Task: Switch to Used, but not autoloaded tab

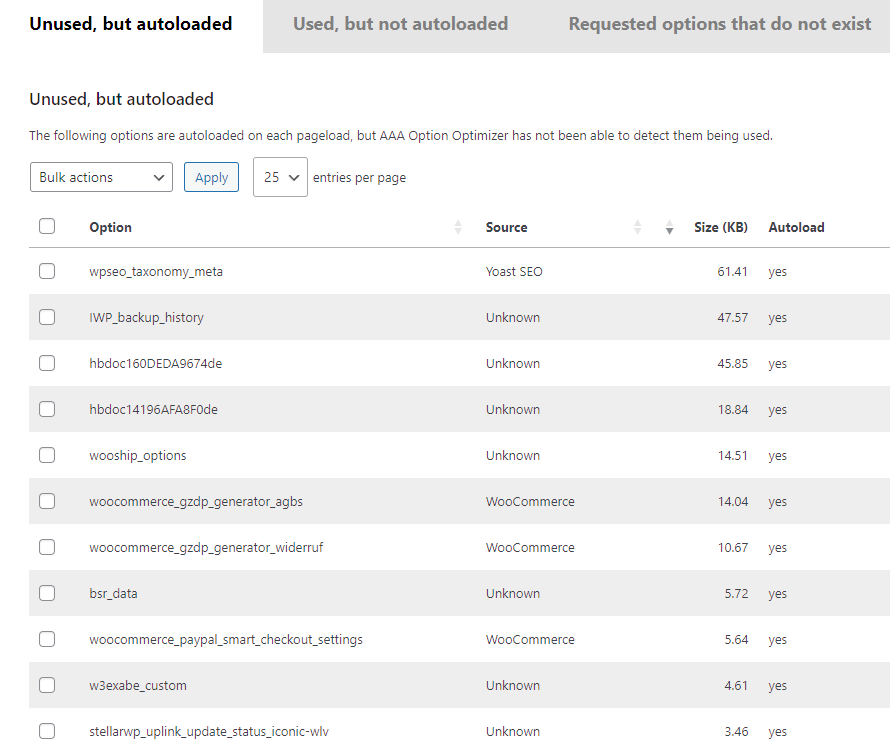Action: click(x=400, y=24)
